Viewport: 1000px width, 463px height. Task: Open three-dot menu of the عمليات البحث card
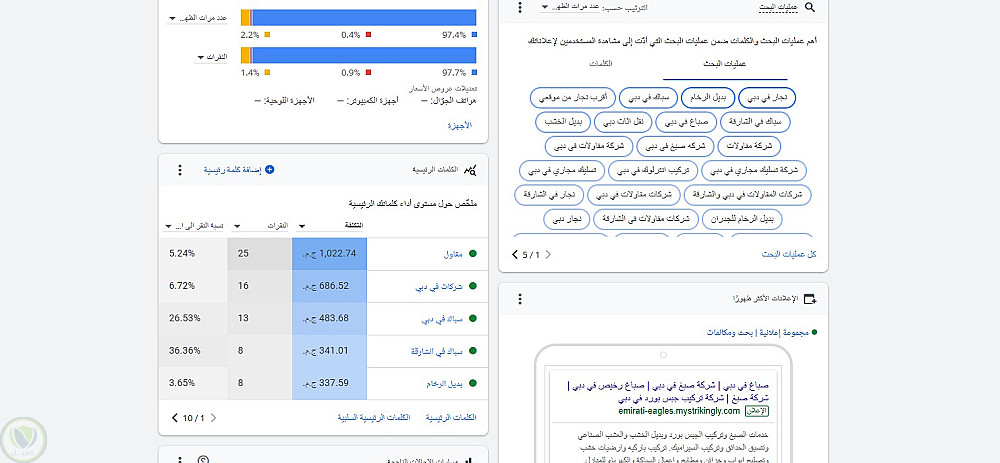point(520,7)
